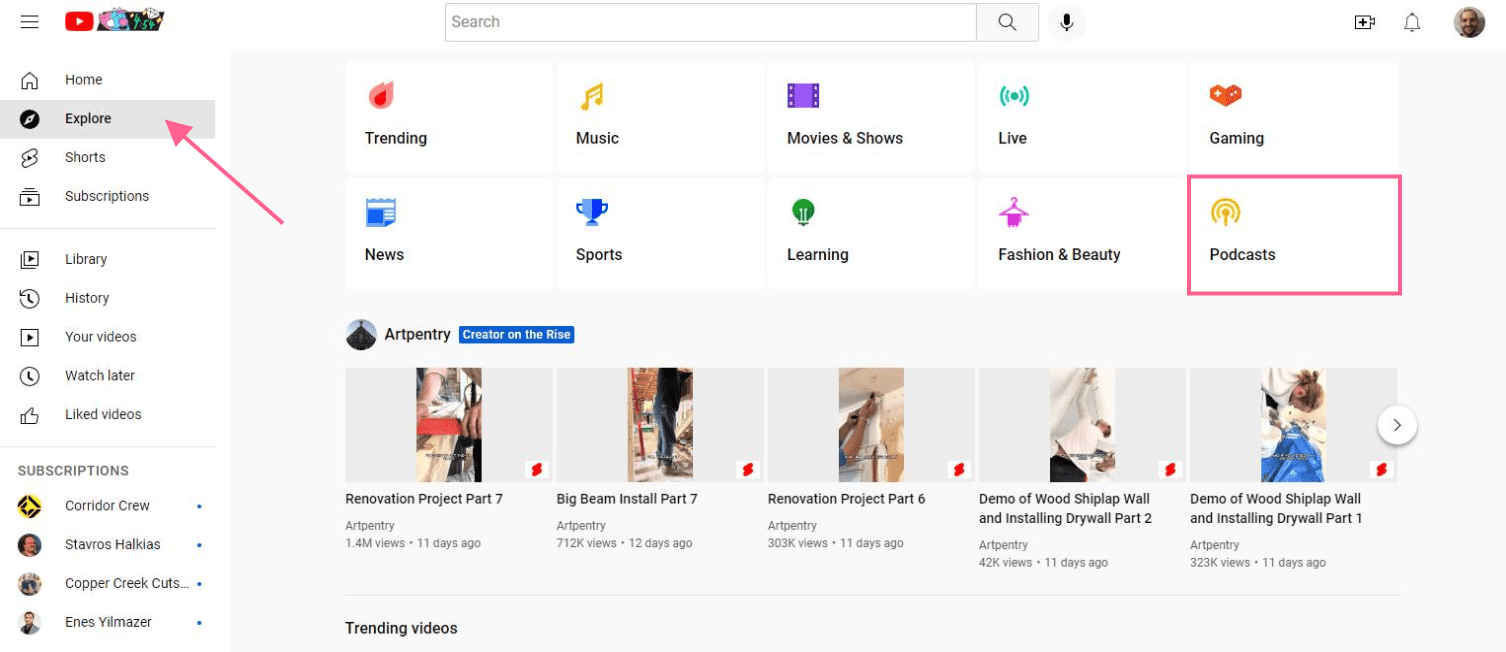Open History in the sidebar
This screenshot has height=652, width=1506.
[107, 299]
